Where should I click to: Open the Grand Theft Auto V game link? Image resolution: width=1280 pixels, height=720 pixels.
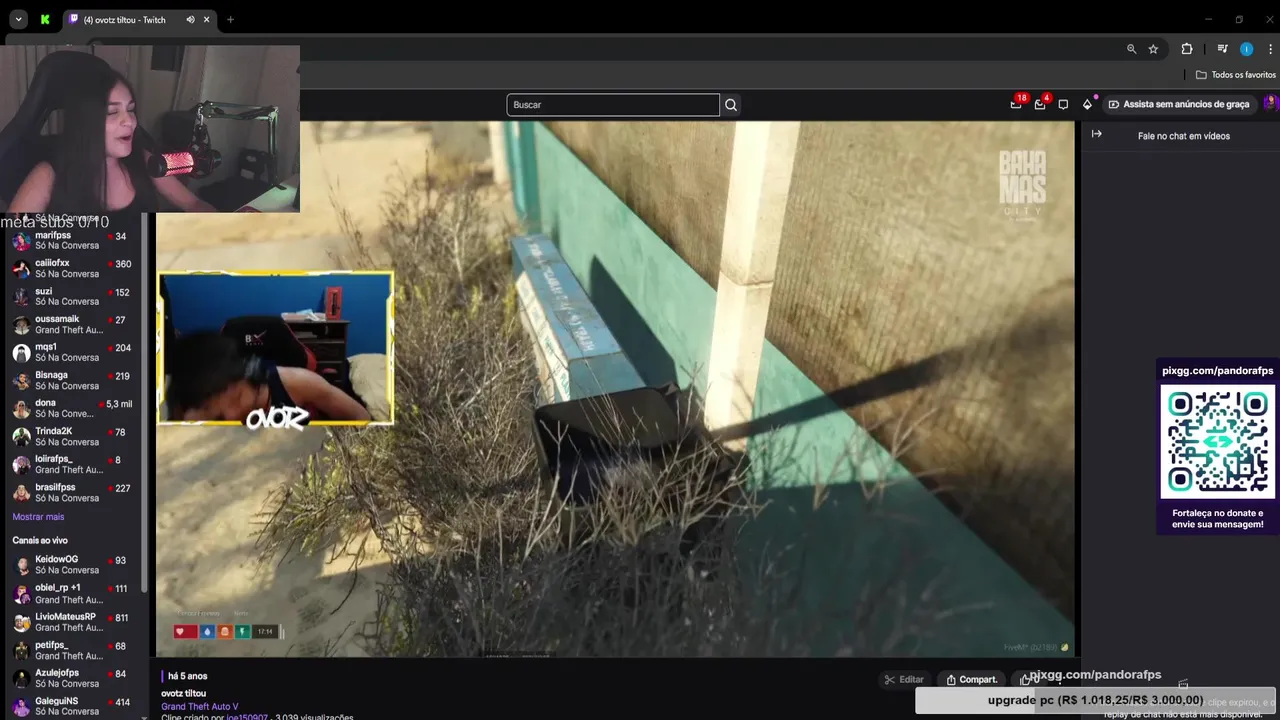tap(199, 706)
